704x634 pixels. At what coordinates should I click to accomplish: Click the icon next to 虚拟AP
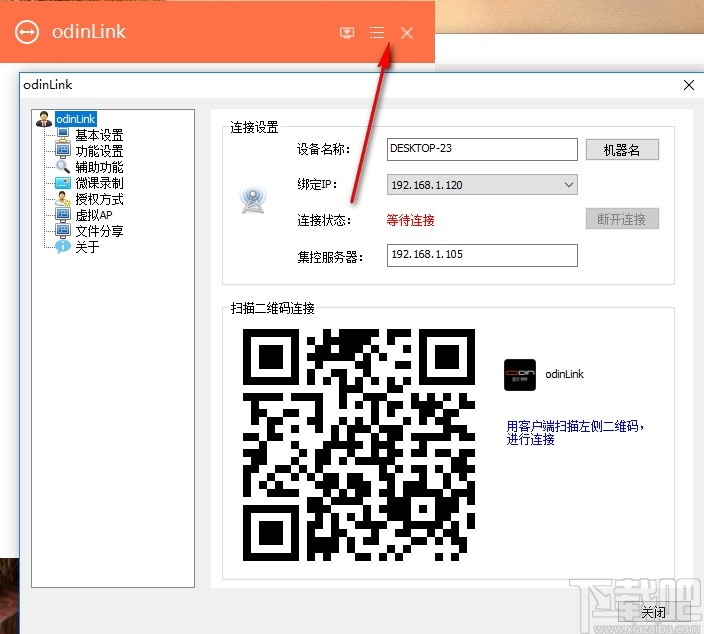tap(63, 215)
